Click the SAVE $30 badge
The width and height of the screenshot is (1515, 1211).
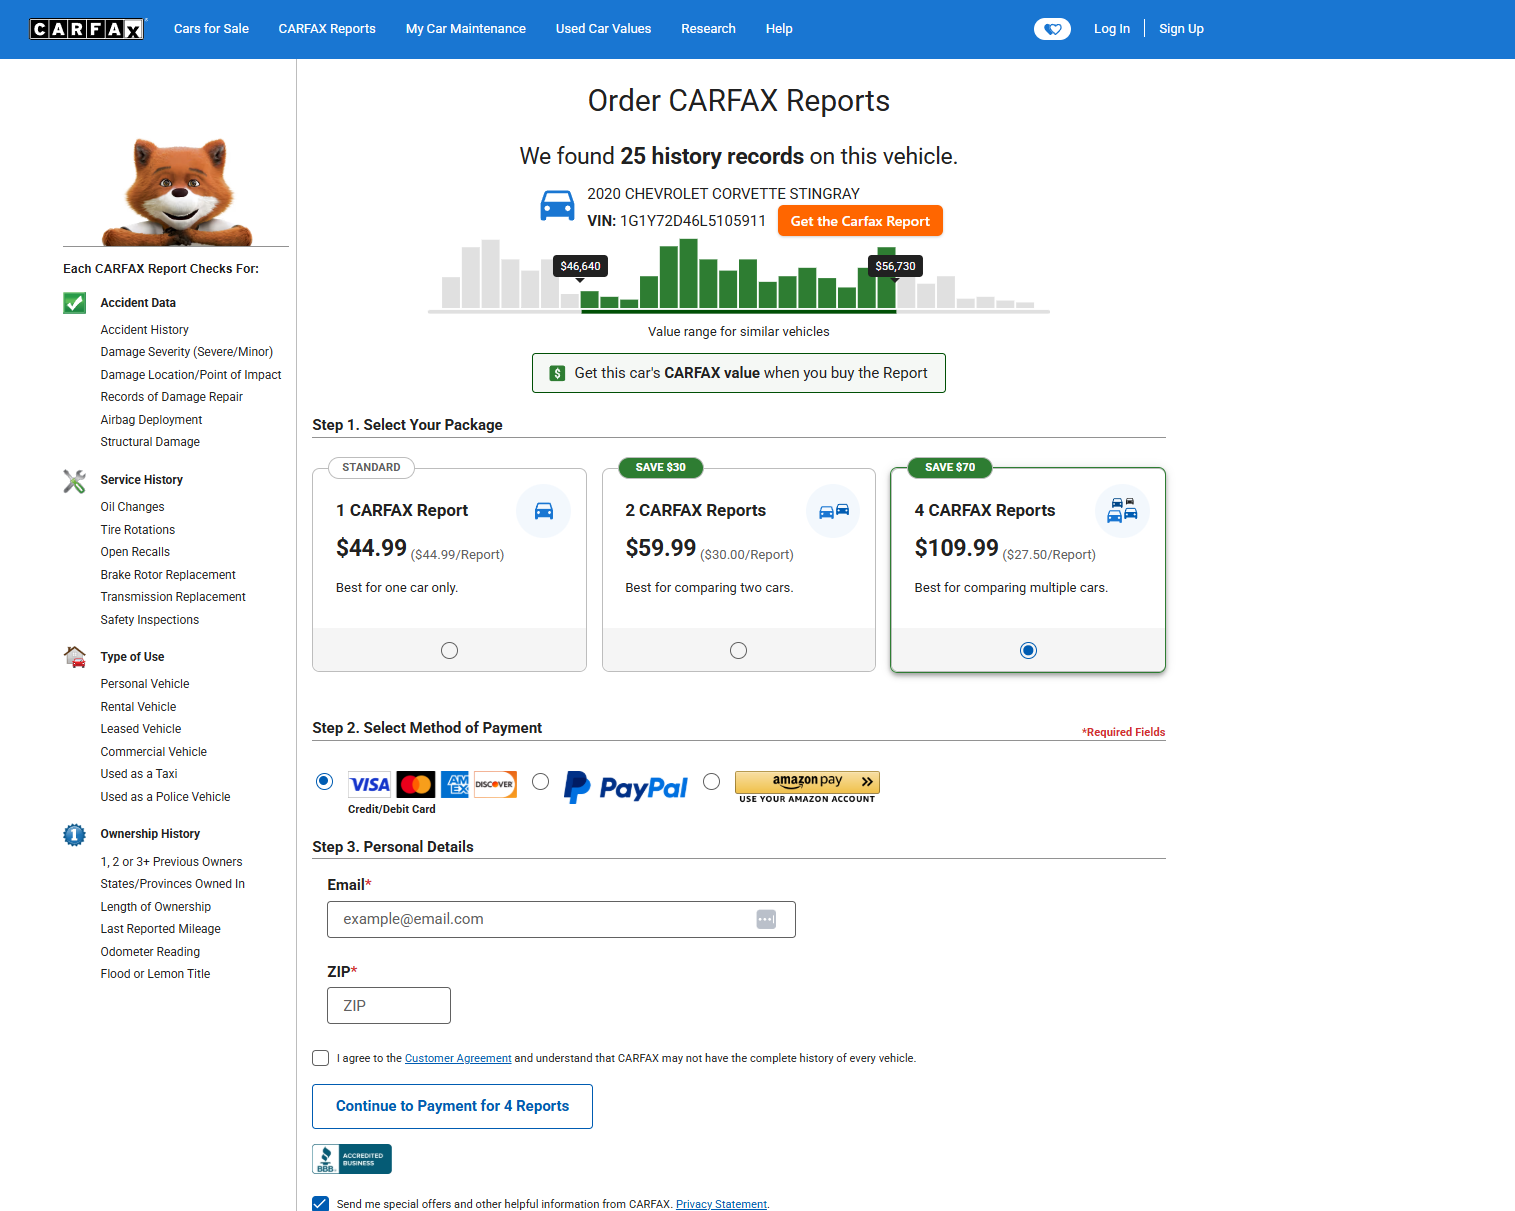click(661, 467)
